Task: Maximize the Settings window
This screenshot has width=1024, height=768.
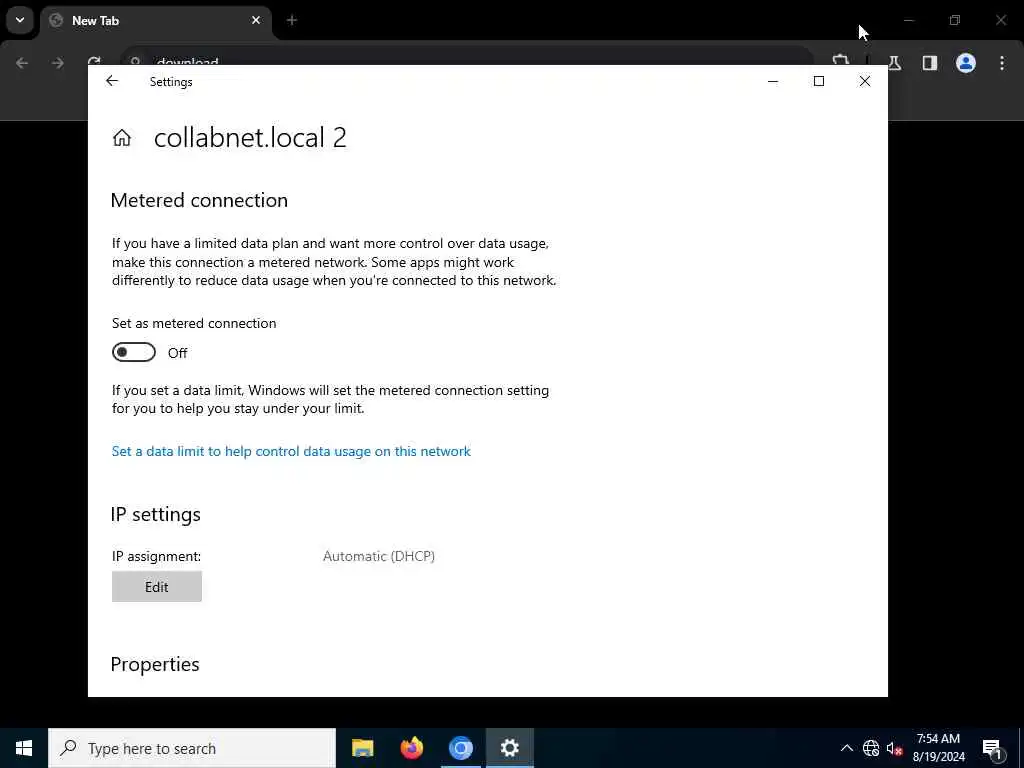Action: 819,81
